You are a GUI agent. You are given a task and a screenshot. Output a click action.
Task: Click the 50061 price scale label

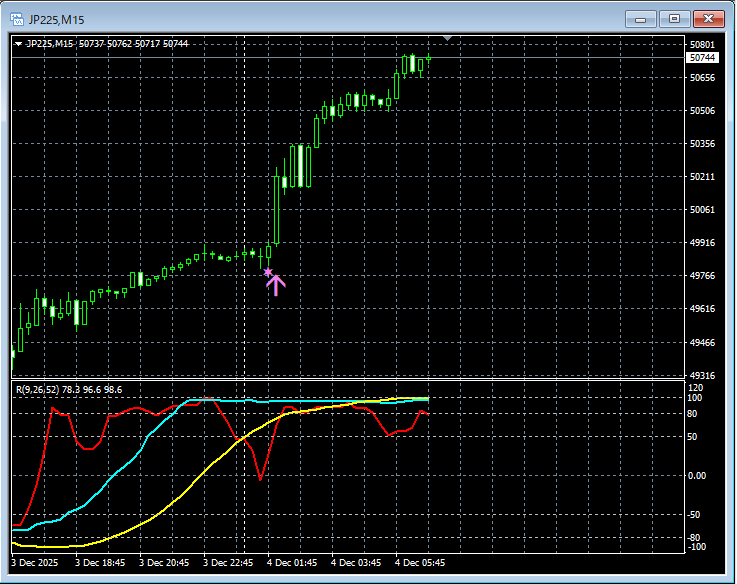pos(702,209)
